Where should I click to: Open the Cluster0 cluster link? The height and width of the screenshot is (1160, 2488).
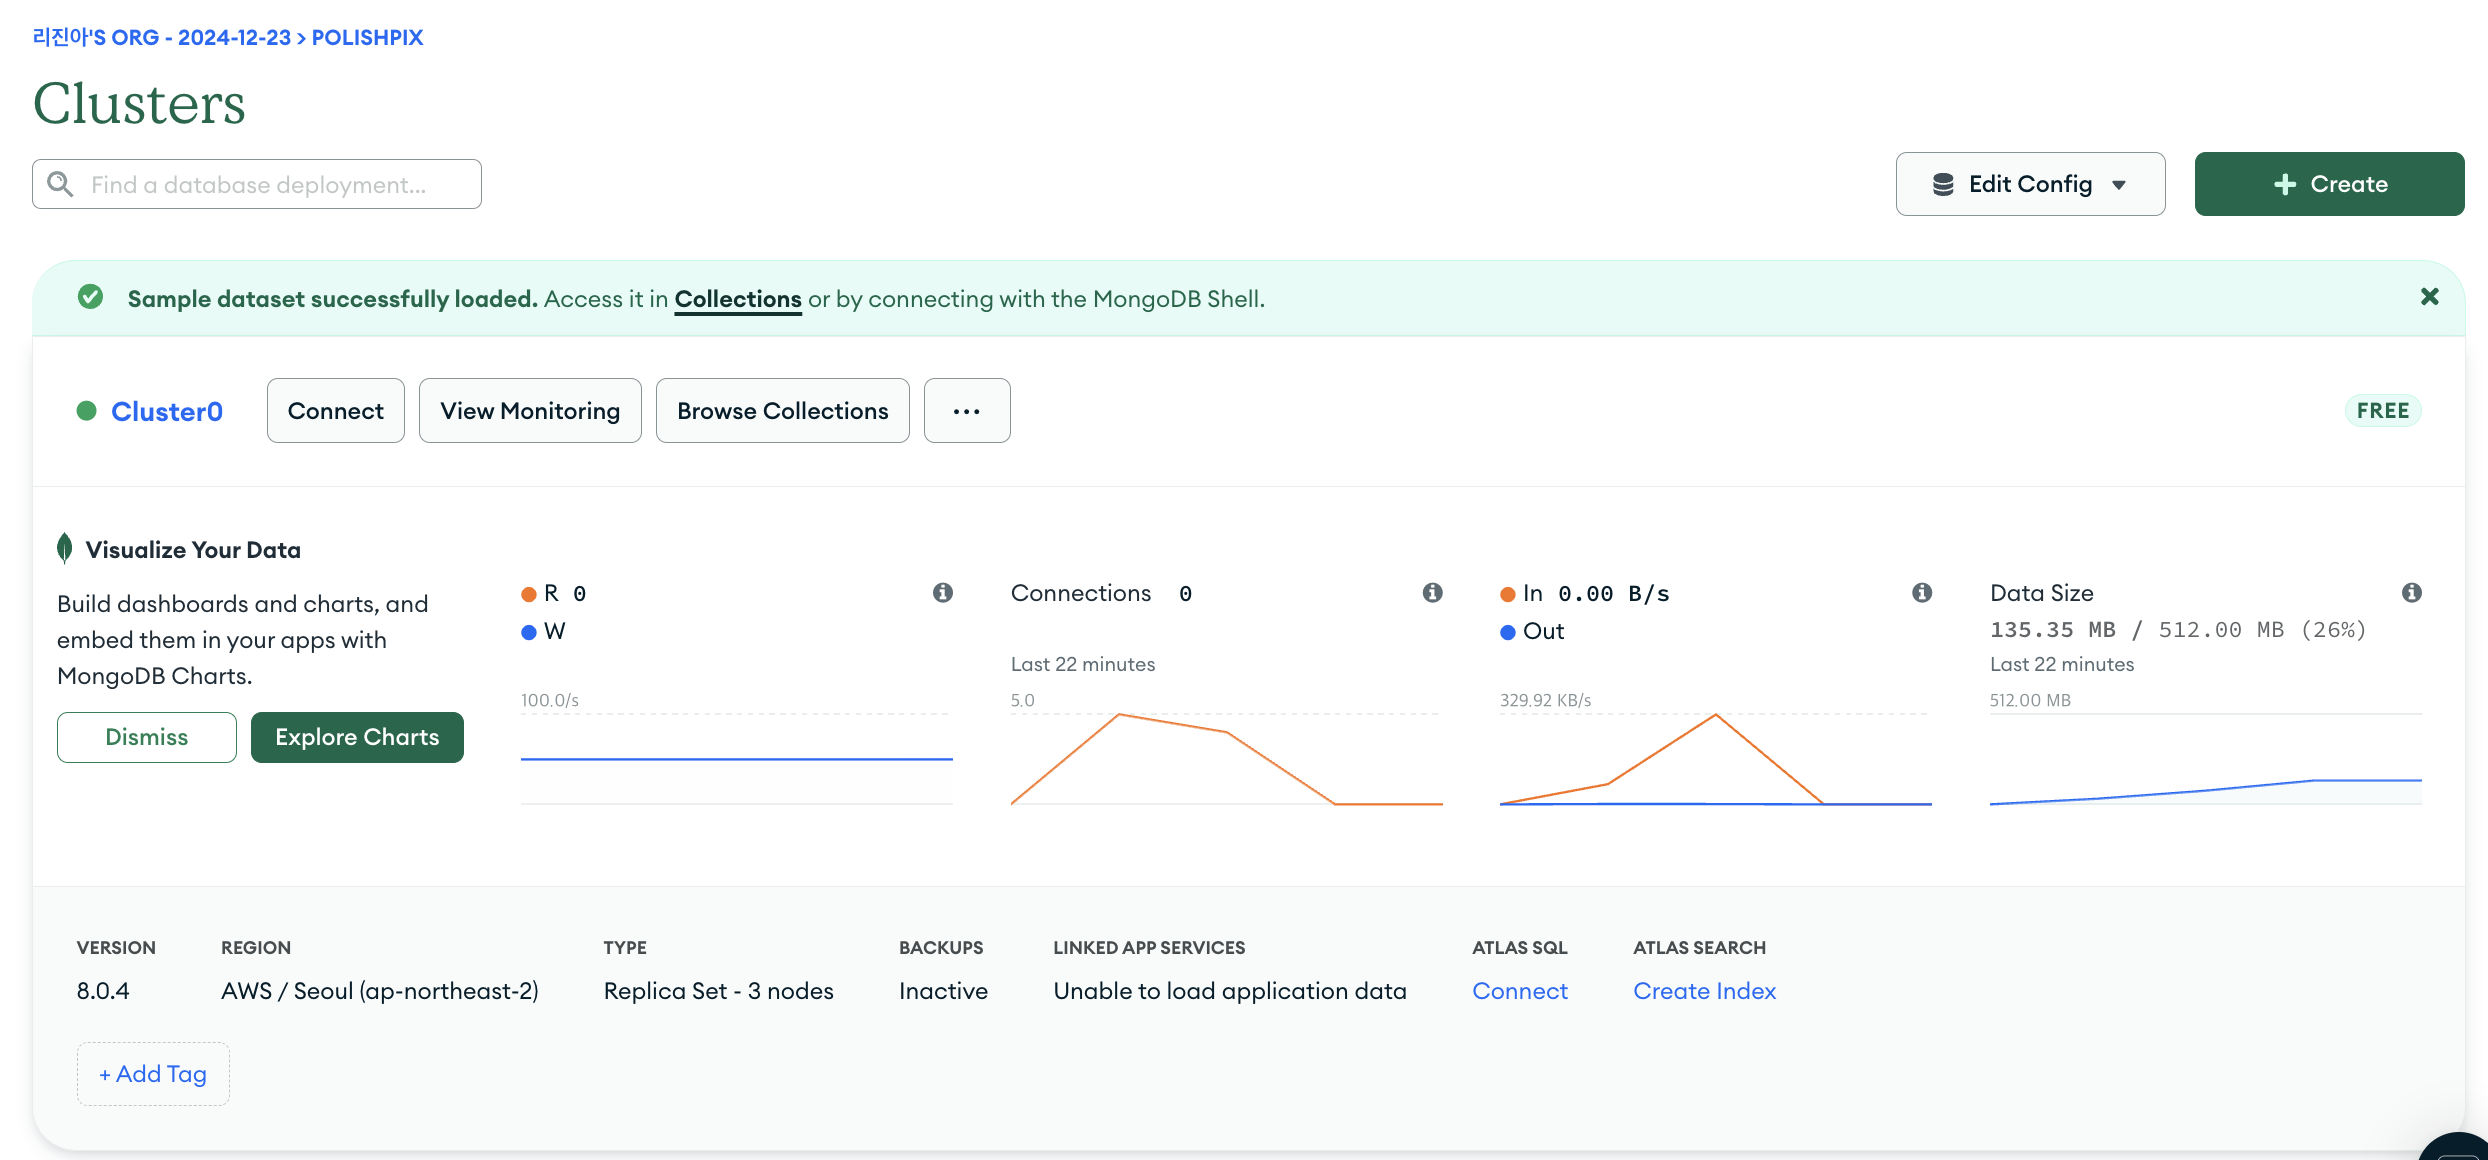167,411
